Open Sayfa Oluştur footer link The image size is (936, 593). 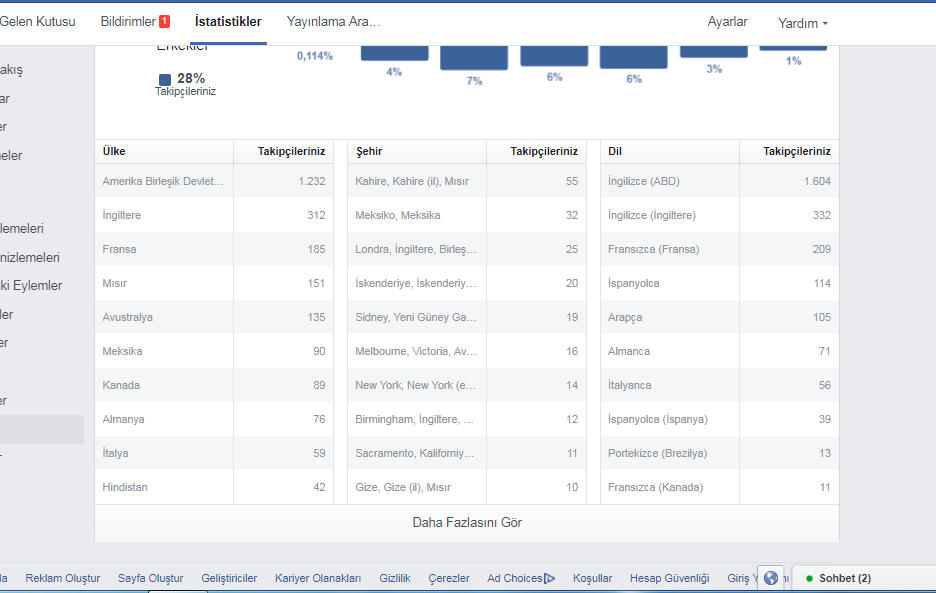[150, 578]
